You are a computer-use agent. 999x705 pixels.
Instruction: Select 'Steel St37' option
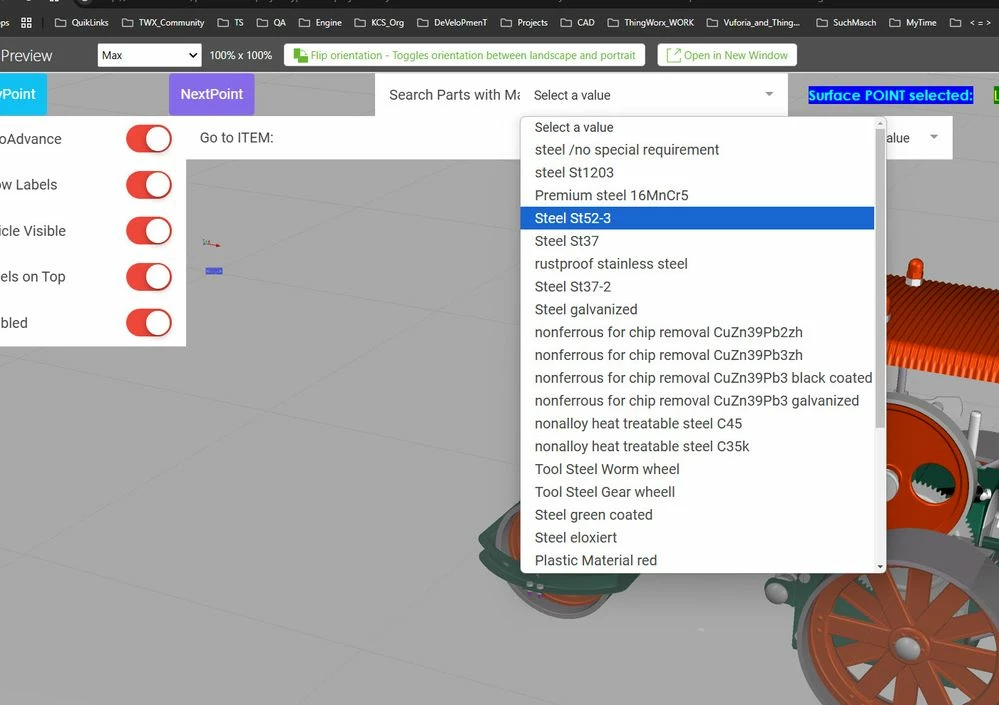tap(697, 241)
